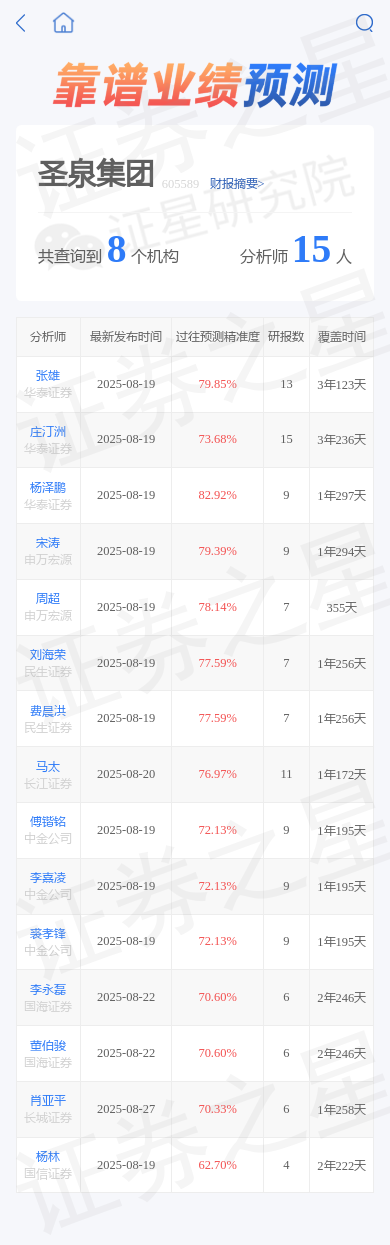Open analyst 刘海荣 page
The image size is (390, 1245).
coord(48,655)
